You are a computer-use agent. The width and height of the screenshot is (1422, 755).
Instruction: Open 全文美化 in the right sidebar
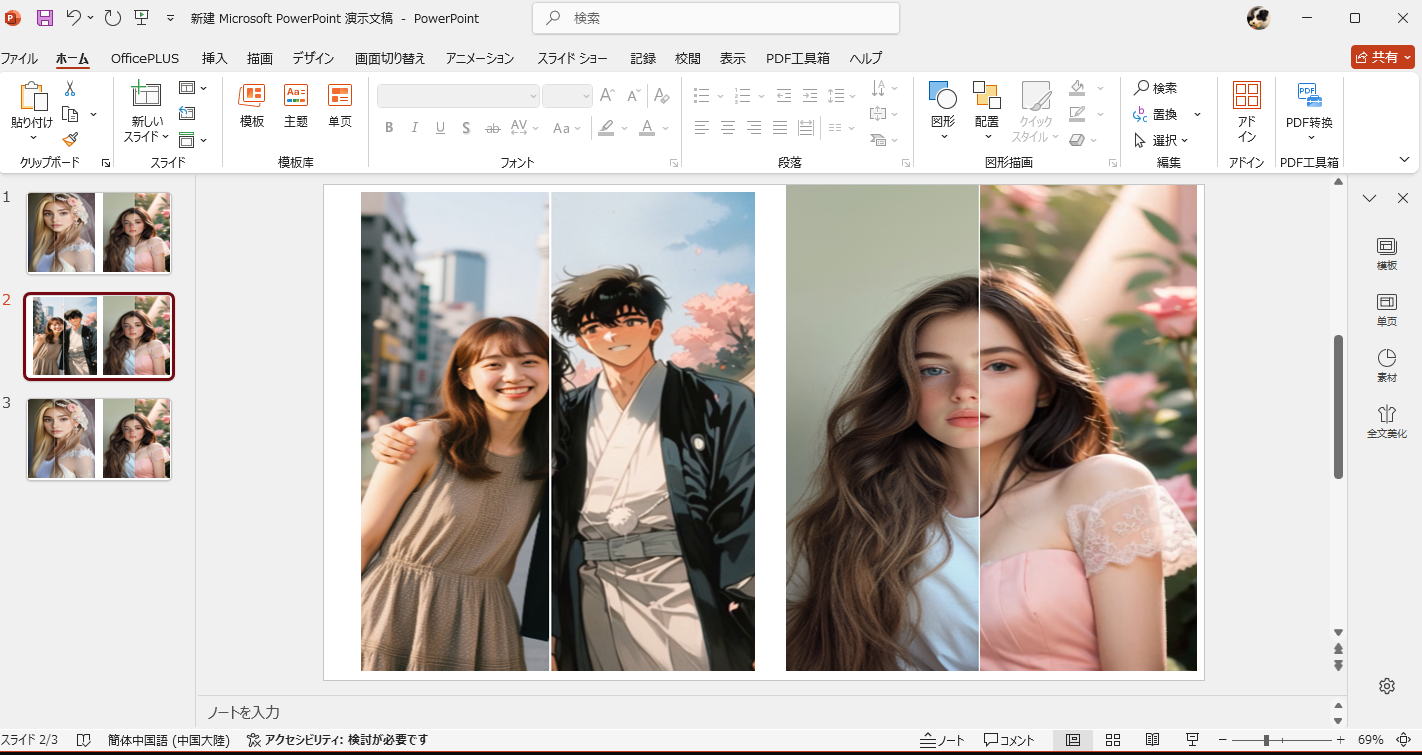point(1387,422)
